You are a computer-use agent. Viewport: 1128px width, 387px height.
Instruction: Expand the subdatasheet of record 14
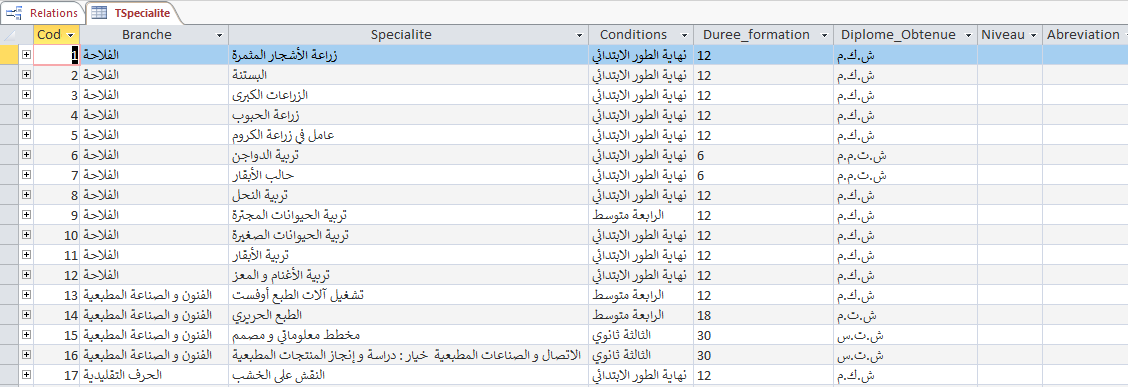tap(27, 314)
